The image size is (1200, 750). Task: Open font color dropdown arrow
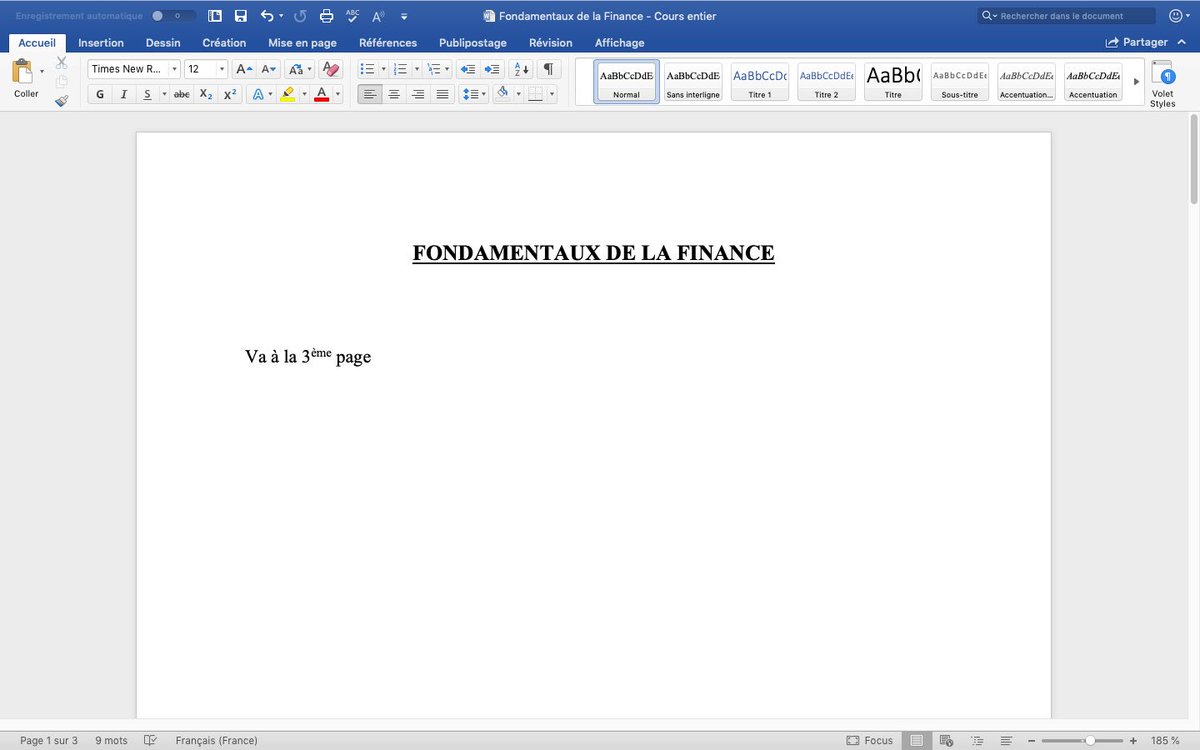[x=338, y=94]
